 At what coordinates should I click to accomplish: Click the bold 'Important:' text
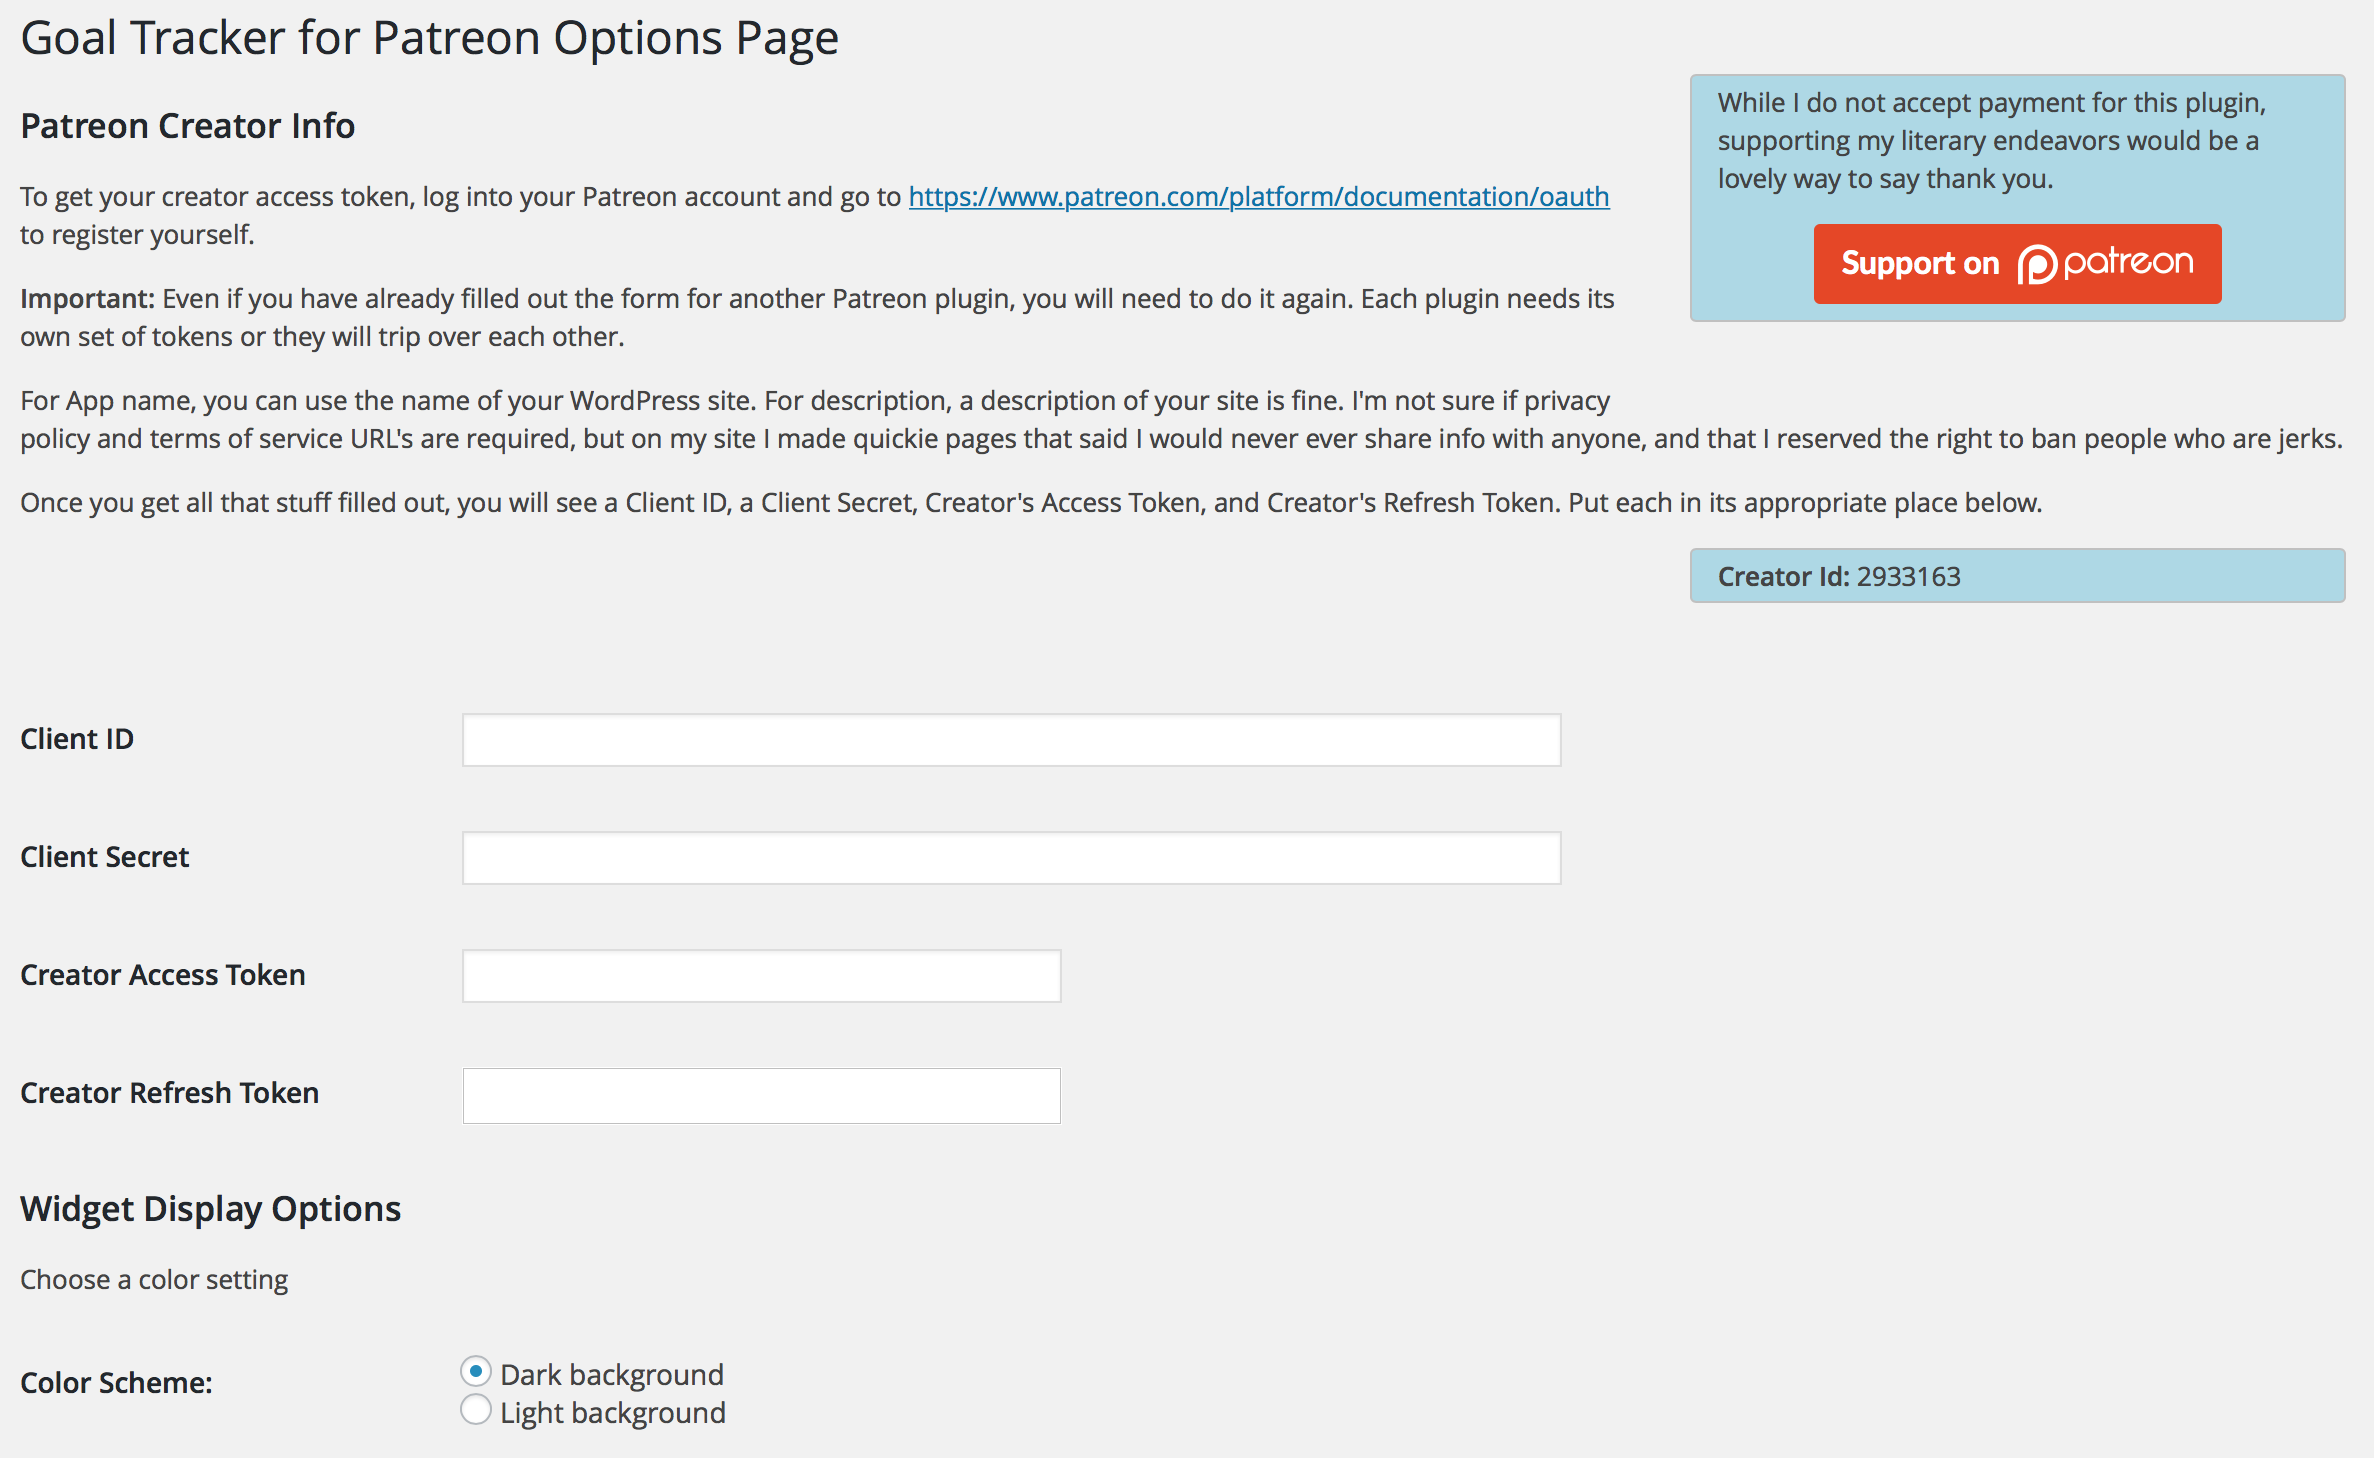[87, 299]
